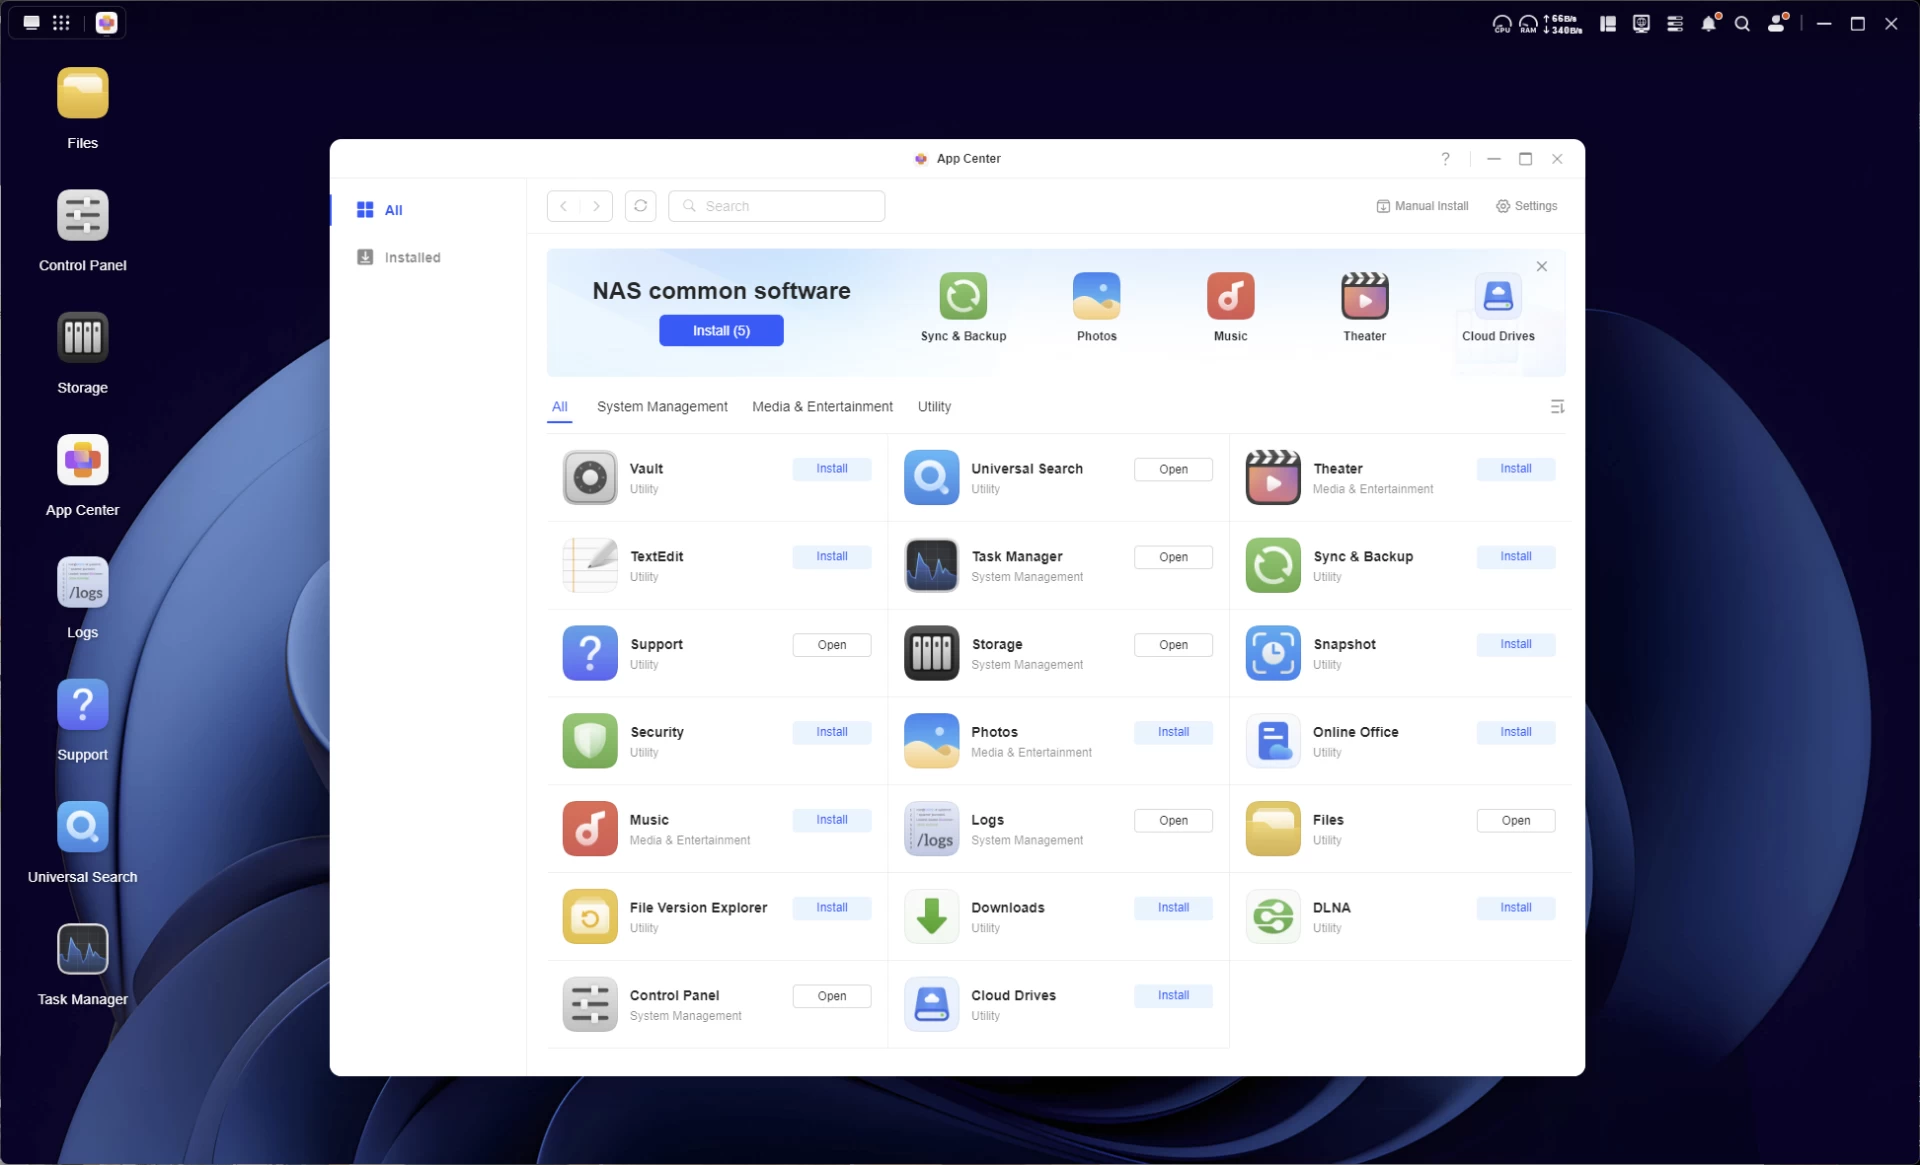
Task: Switch to Media & Entertainment tab
Action: (x=822, y=407)
